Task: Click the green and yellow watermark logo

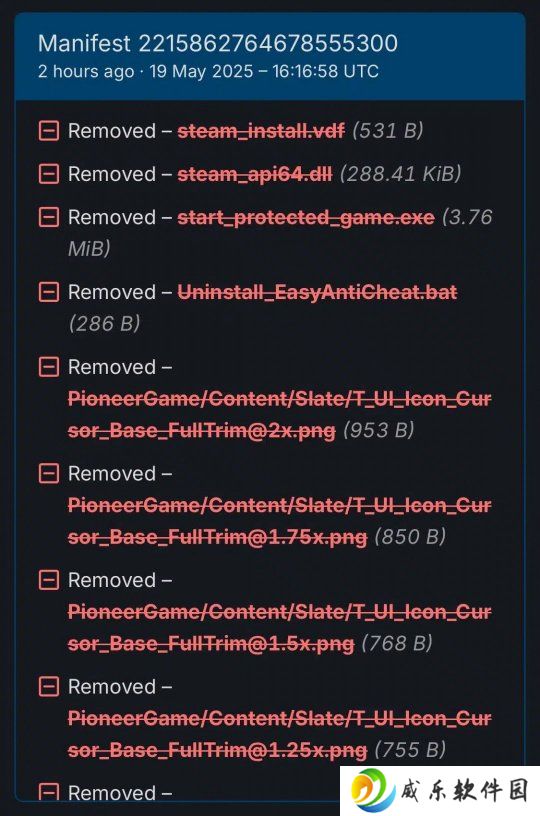Action: coord(373,789)
